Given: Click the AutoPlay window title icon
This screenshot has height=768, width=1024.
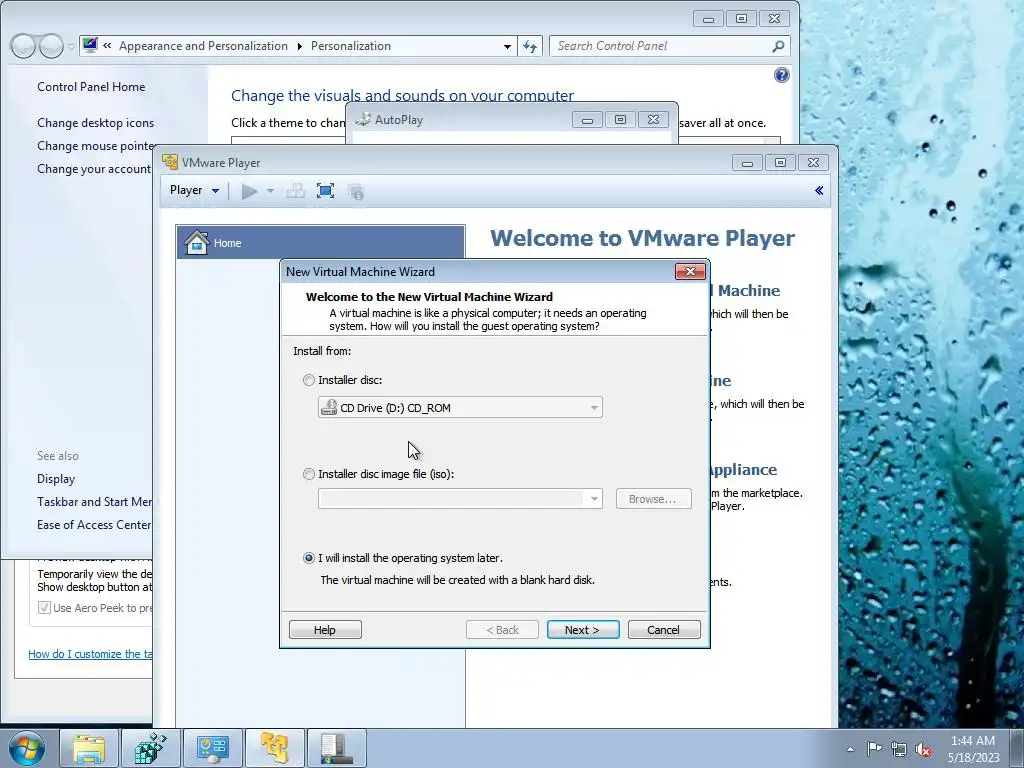Looking at the screenshot, I should 362,120.
